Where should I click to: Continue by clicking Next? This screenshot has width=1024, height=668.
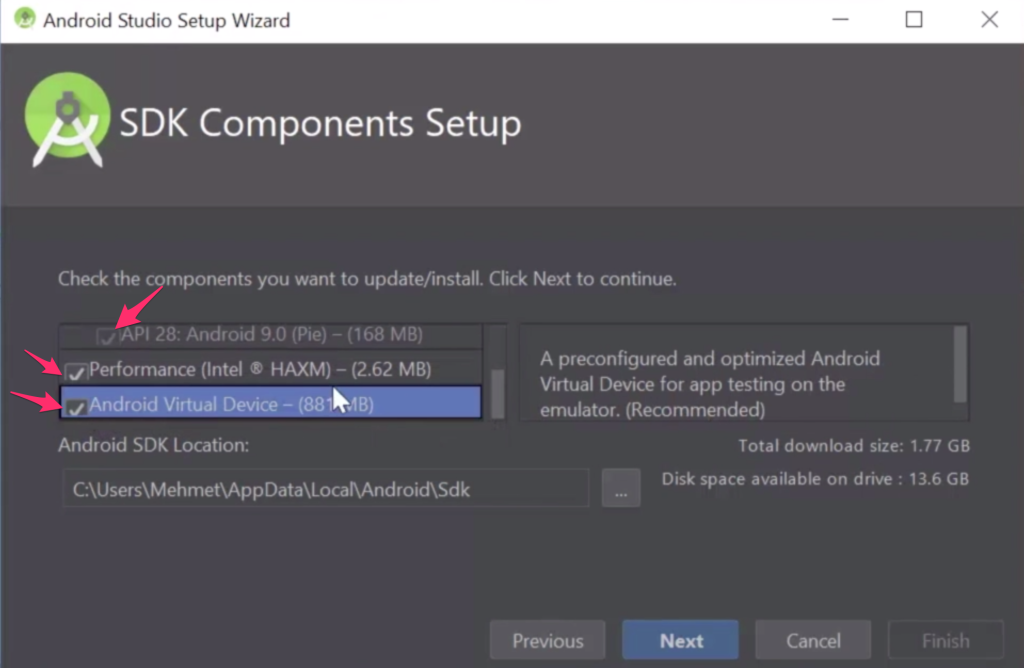click(x=680, y=640)
